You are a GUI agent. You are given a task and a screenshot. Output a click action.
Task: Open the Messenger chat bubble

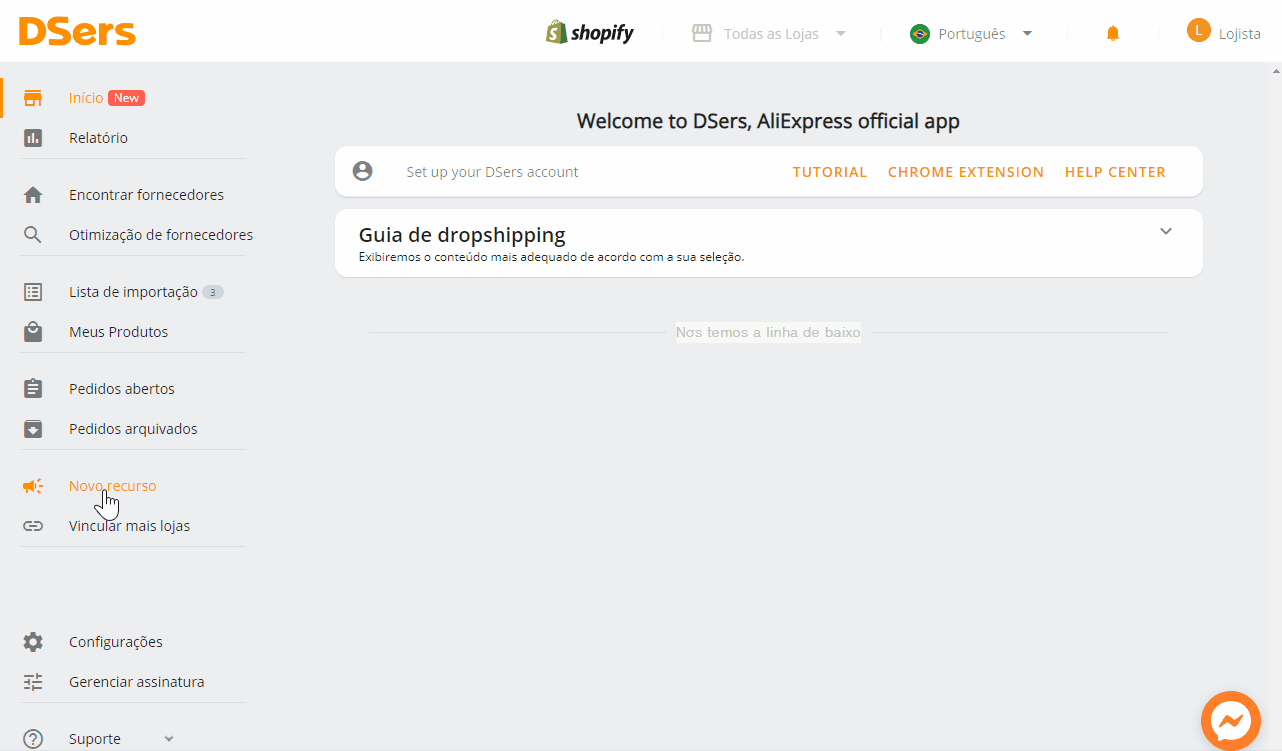1231,721
